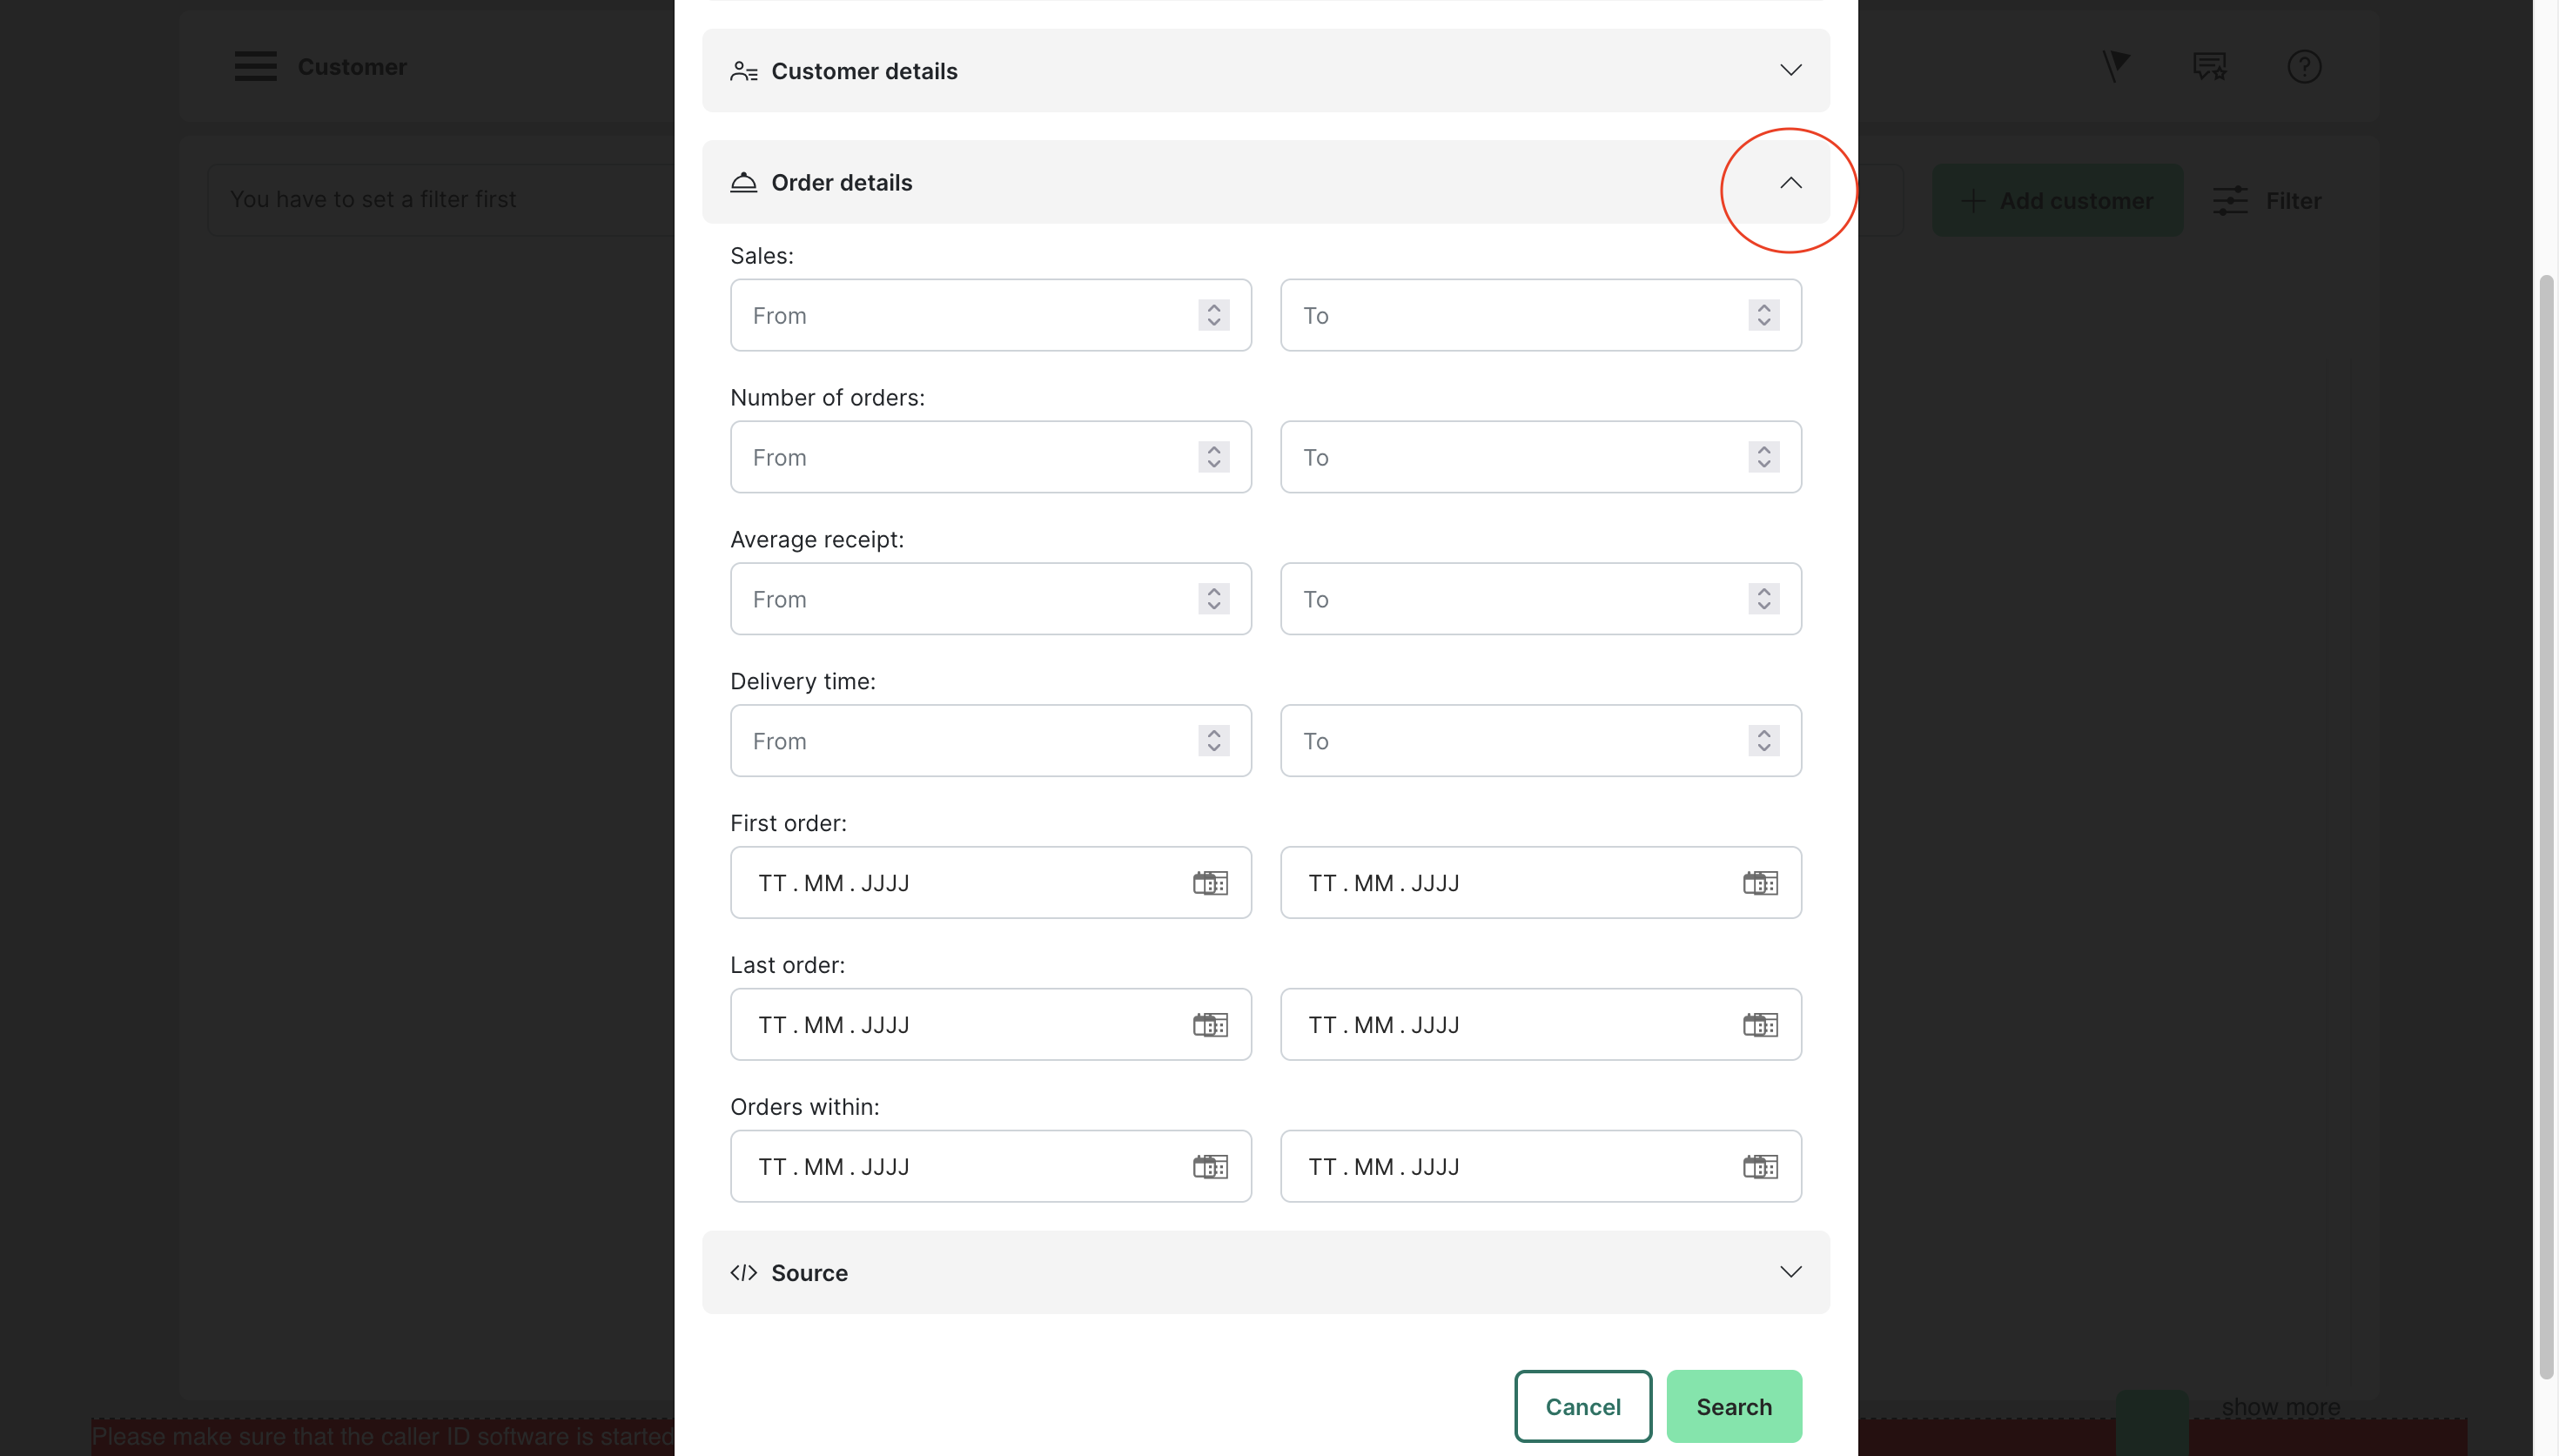Click the Cancel button
The width and height of the screenshot is (2559, 1456).
click(1582, 1407)
